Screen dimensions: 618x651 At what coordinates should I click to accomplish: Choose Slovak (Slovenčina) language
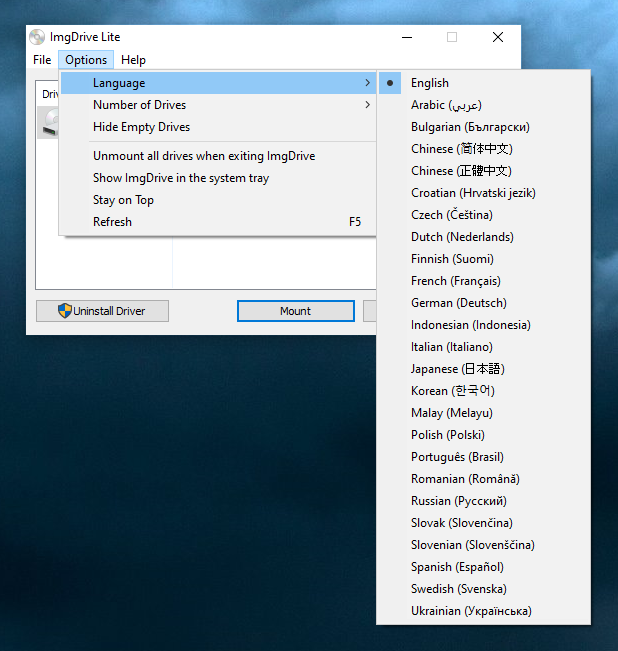tap(484, 523)
